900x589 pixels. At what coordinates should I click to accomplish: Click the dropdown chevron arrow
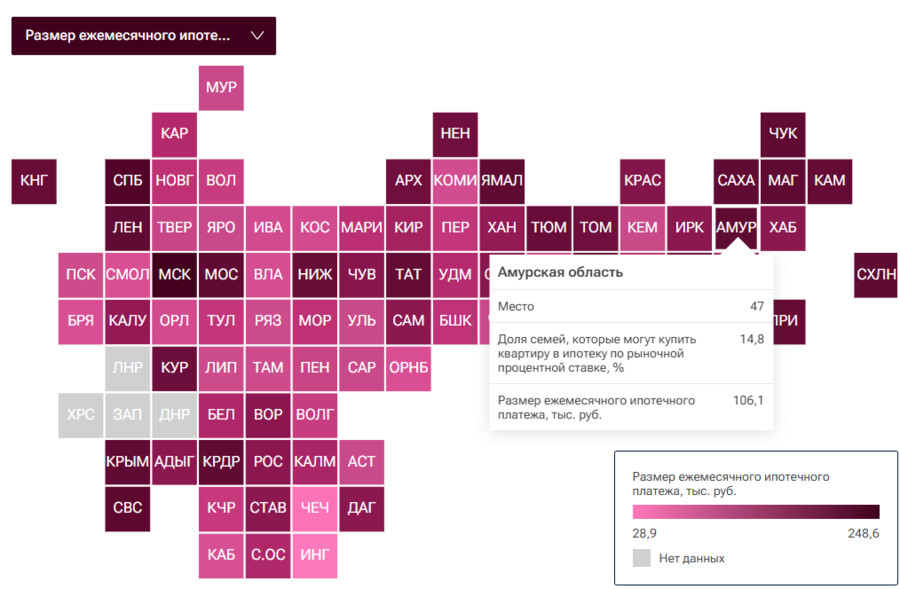257,36
